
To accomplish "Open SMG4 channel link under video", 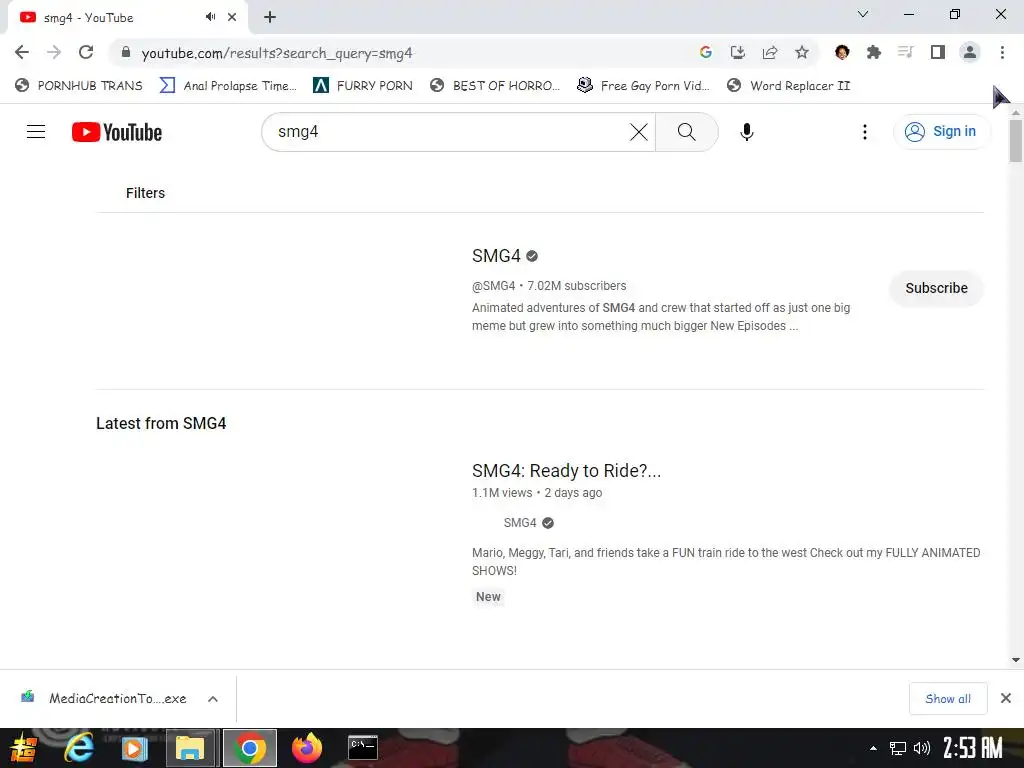I will (520, 523).
